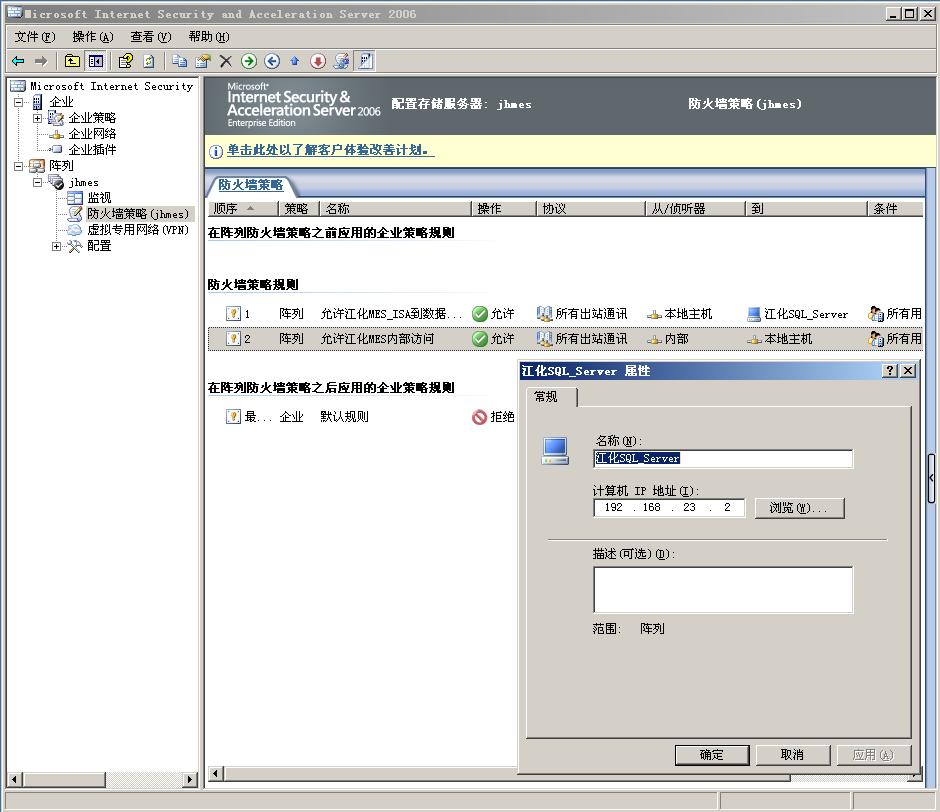Click the 江化SQL_Server computer icon in rule 1
This screenshot has height=812, width=940.
(754, 314)
